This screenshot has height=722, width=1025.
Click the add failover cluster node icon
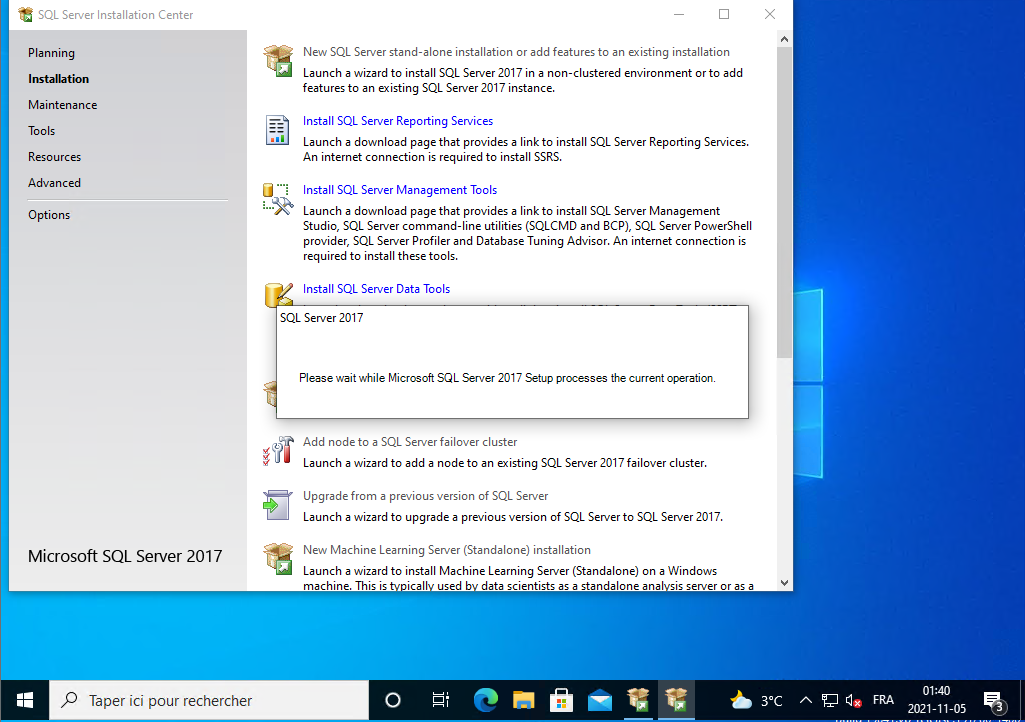(x=277, y=451)
